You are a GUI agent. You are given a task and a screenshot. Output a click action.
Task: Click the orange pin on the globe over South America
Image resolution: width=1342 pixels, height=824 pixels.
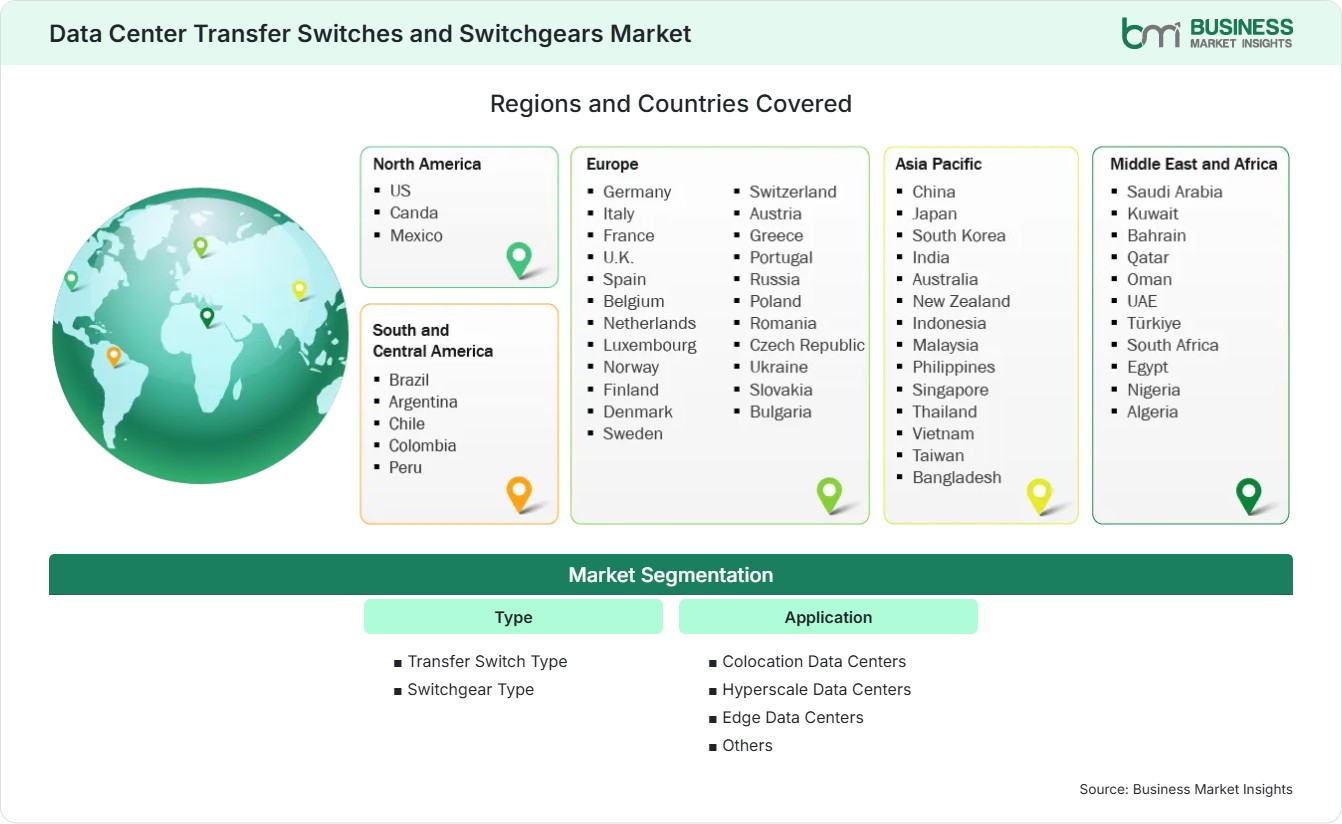pyautogui.click(x=114, y=355)
